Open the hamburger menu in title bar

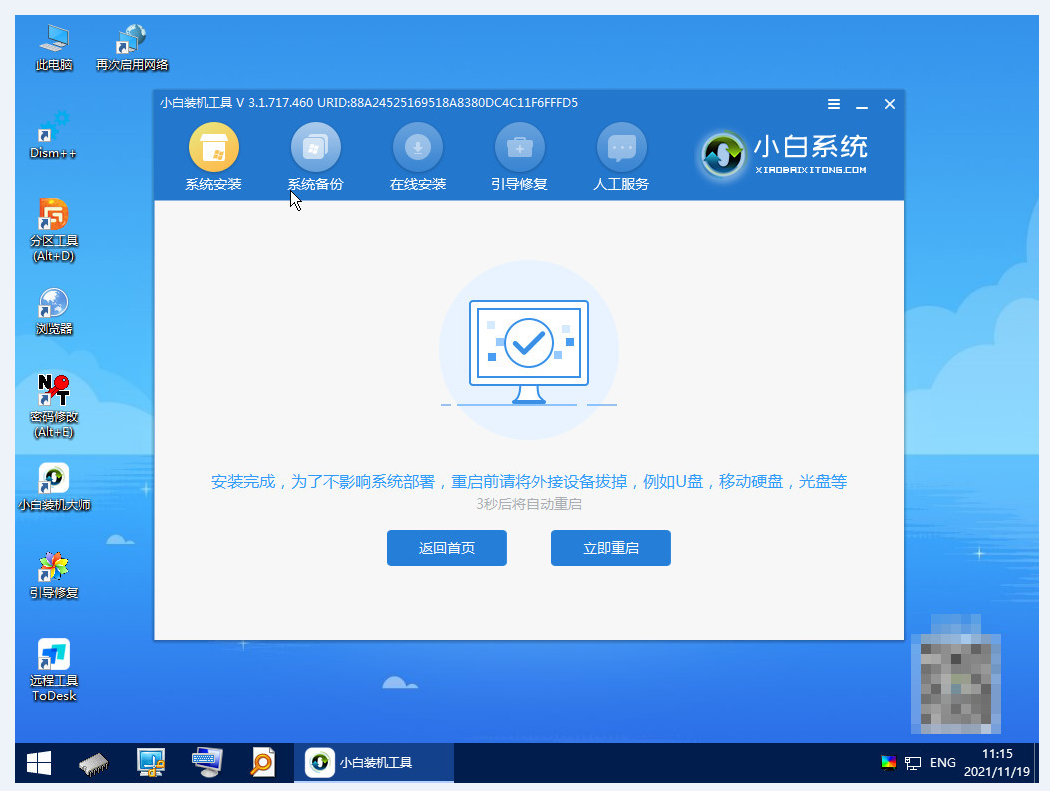(x=834, y=104)
